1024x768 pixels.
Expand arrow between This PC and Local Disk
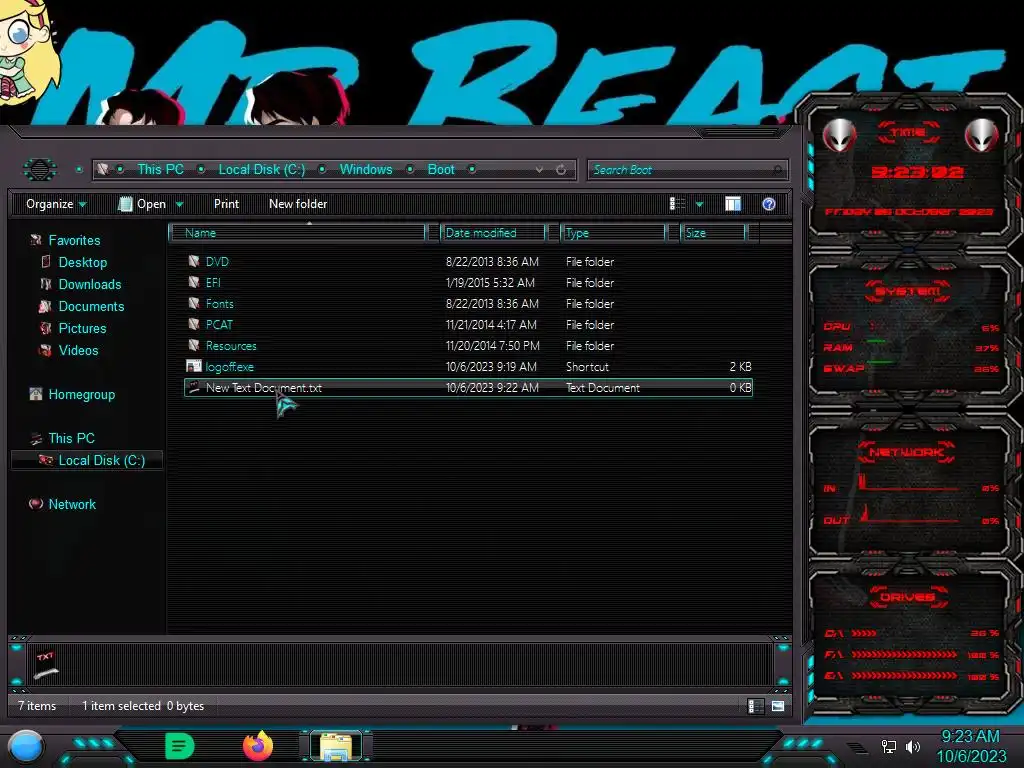[x=201, y=170]
